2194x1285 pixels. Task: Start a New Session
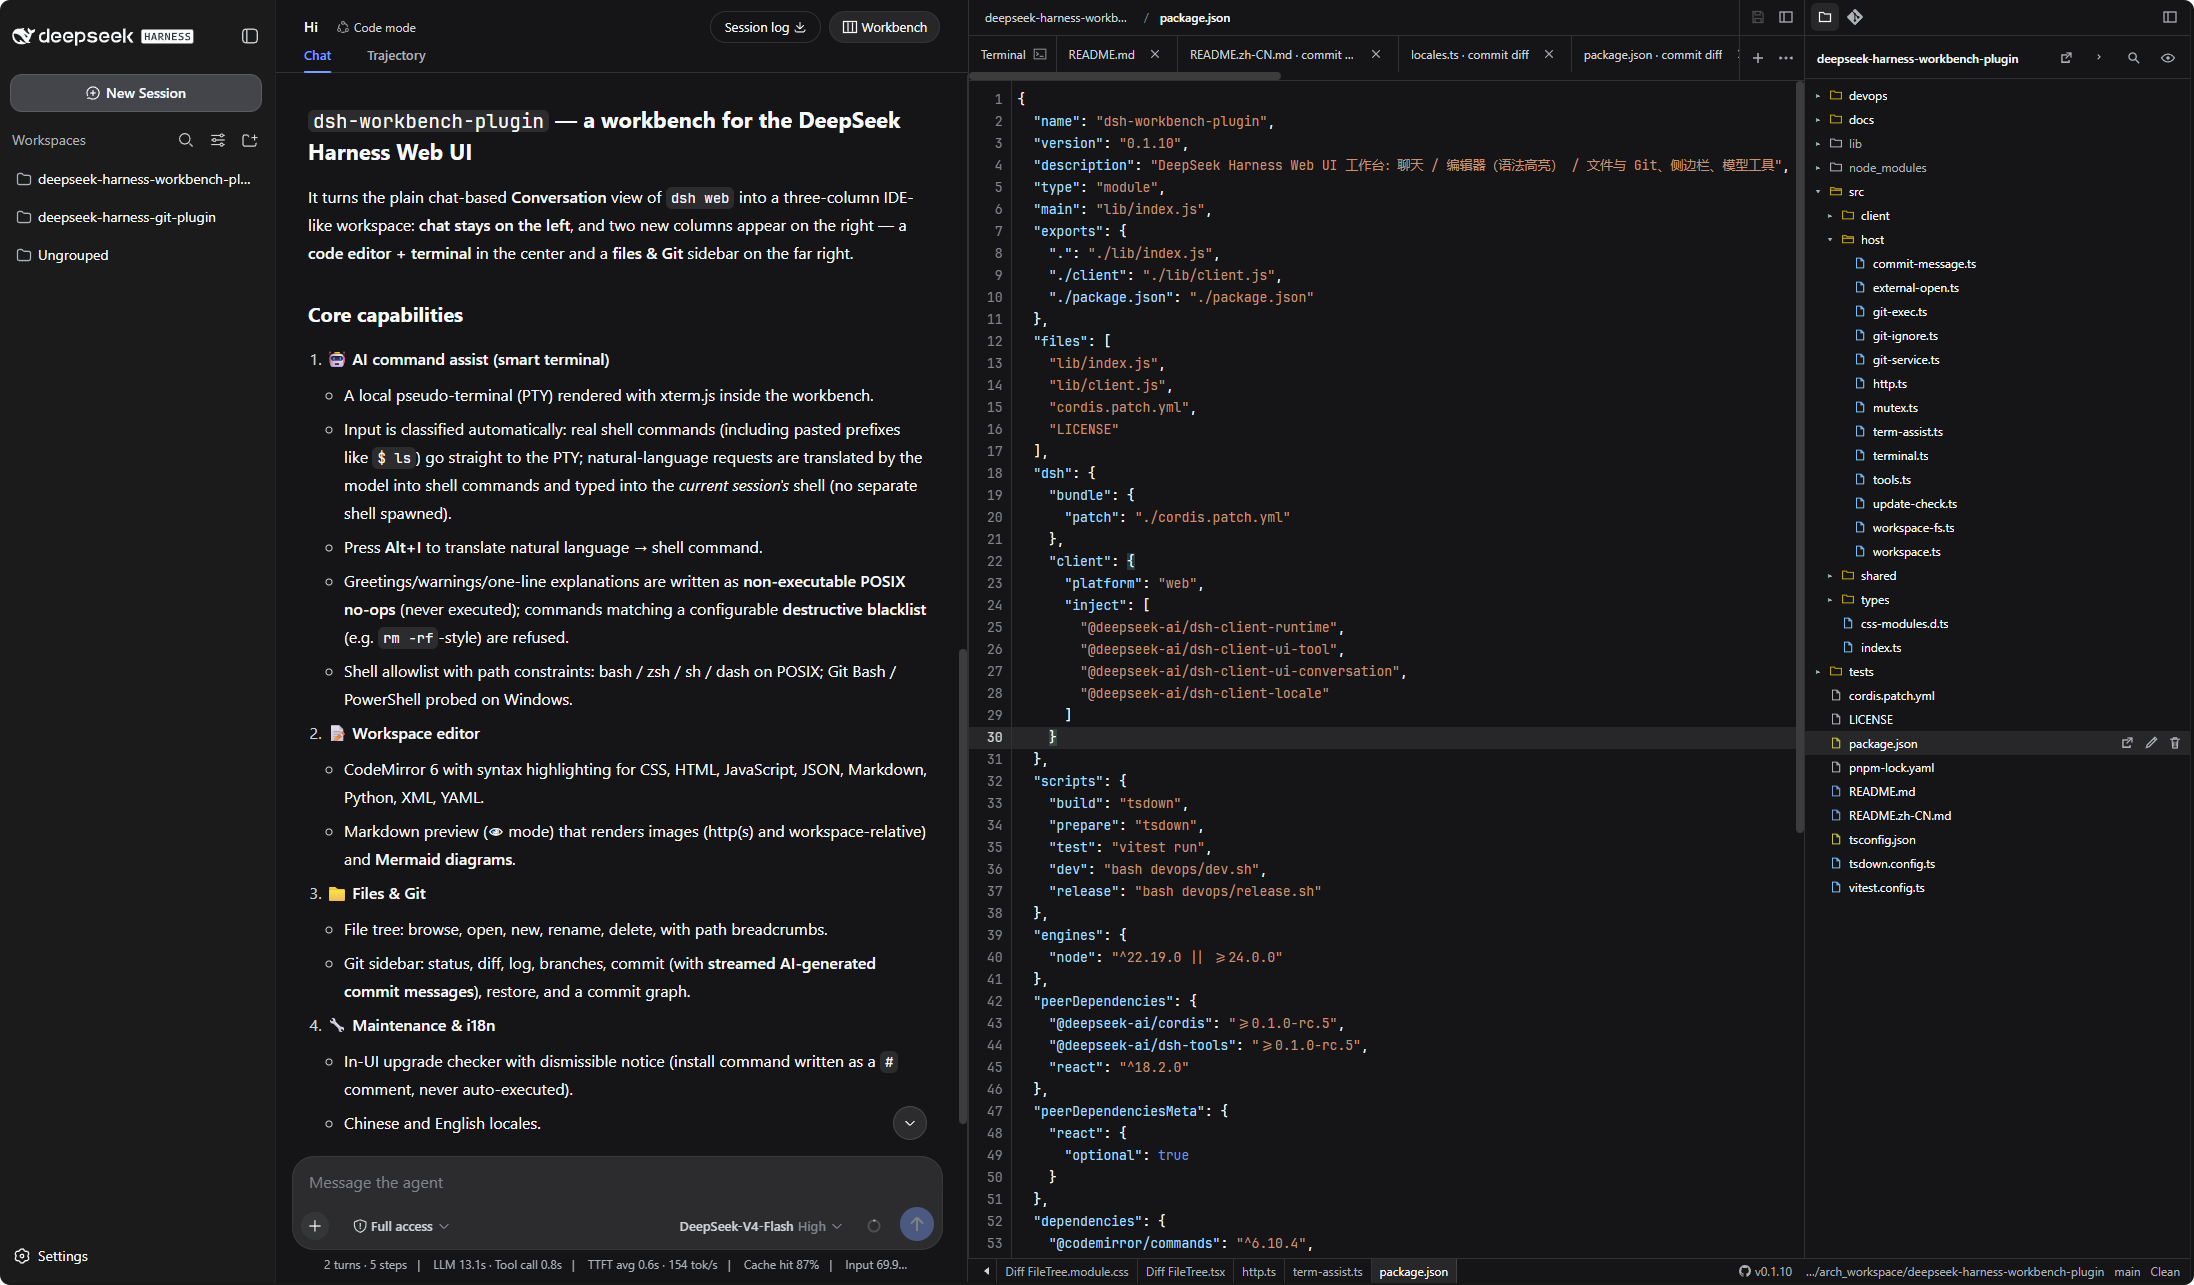point(136,93)
